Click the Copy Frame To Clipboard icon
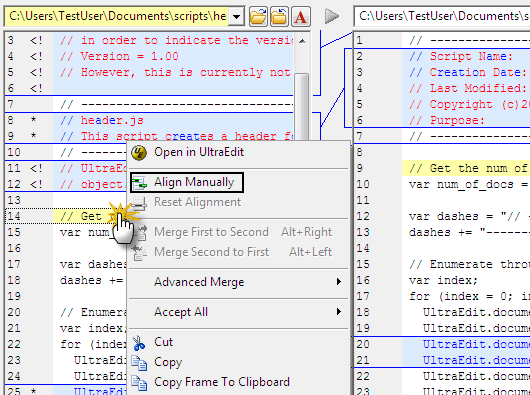This screenshot has width=530, height=395. pyautogui.click(x=139, y=383)
